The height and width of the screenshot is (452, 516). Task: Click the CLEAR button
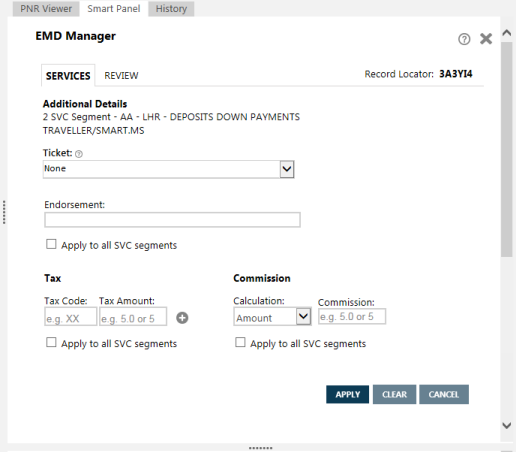pyautogui.click(x=394, y=394)
